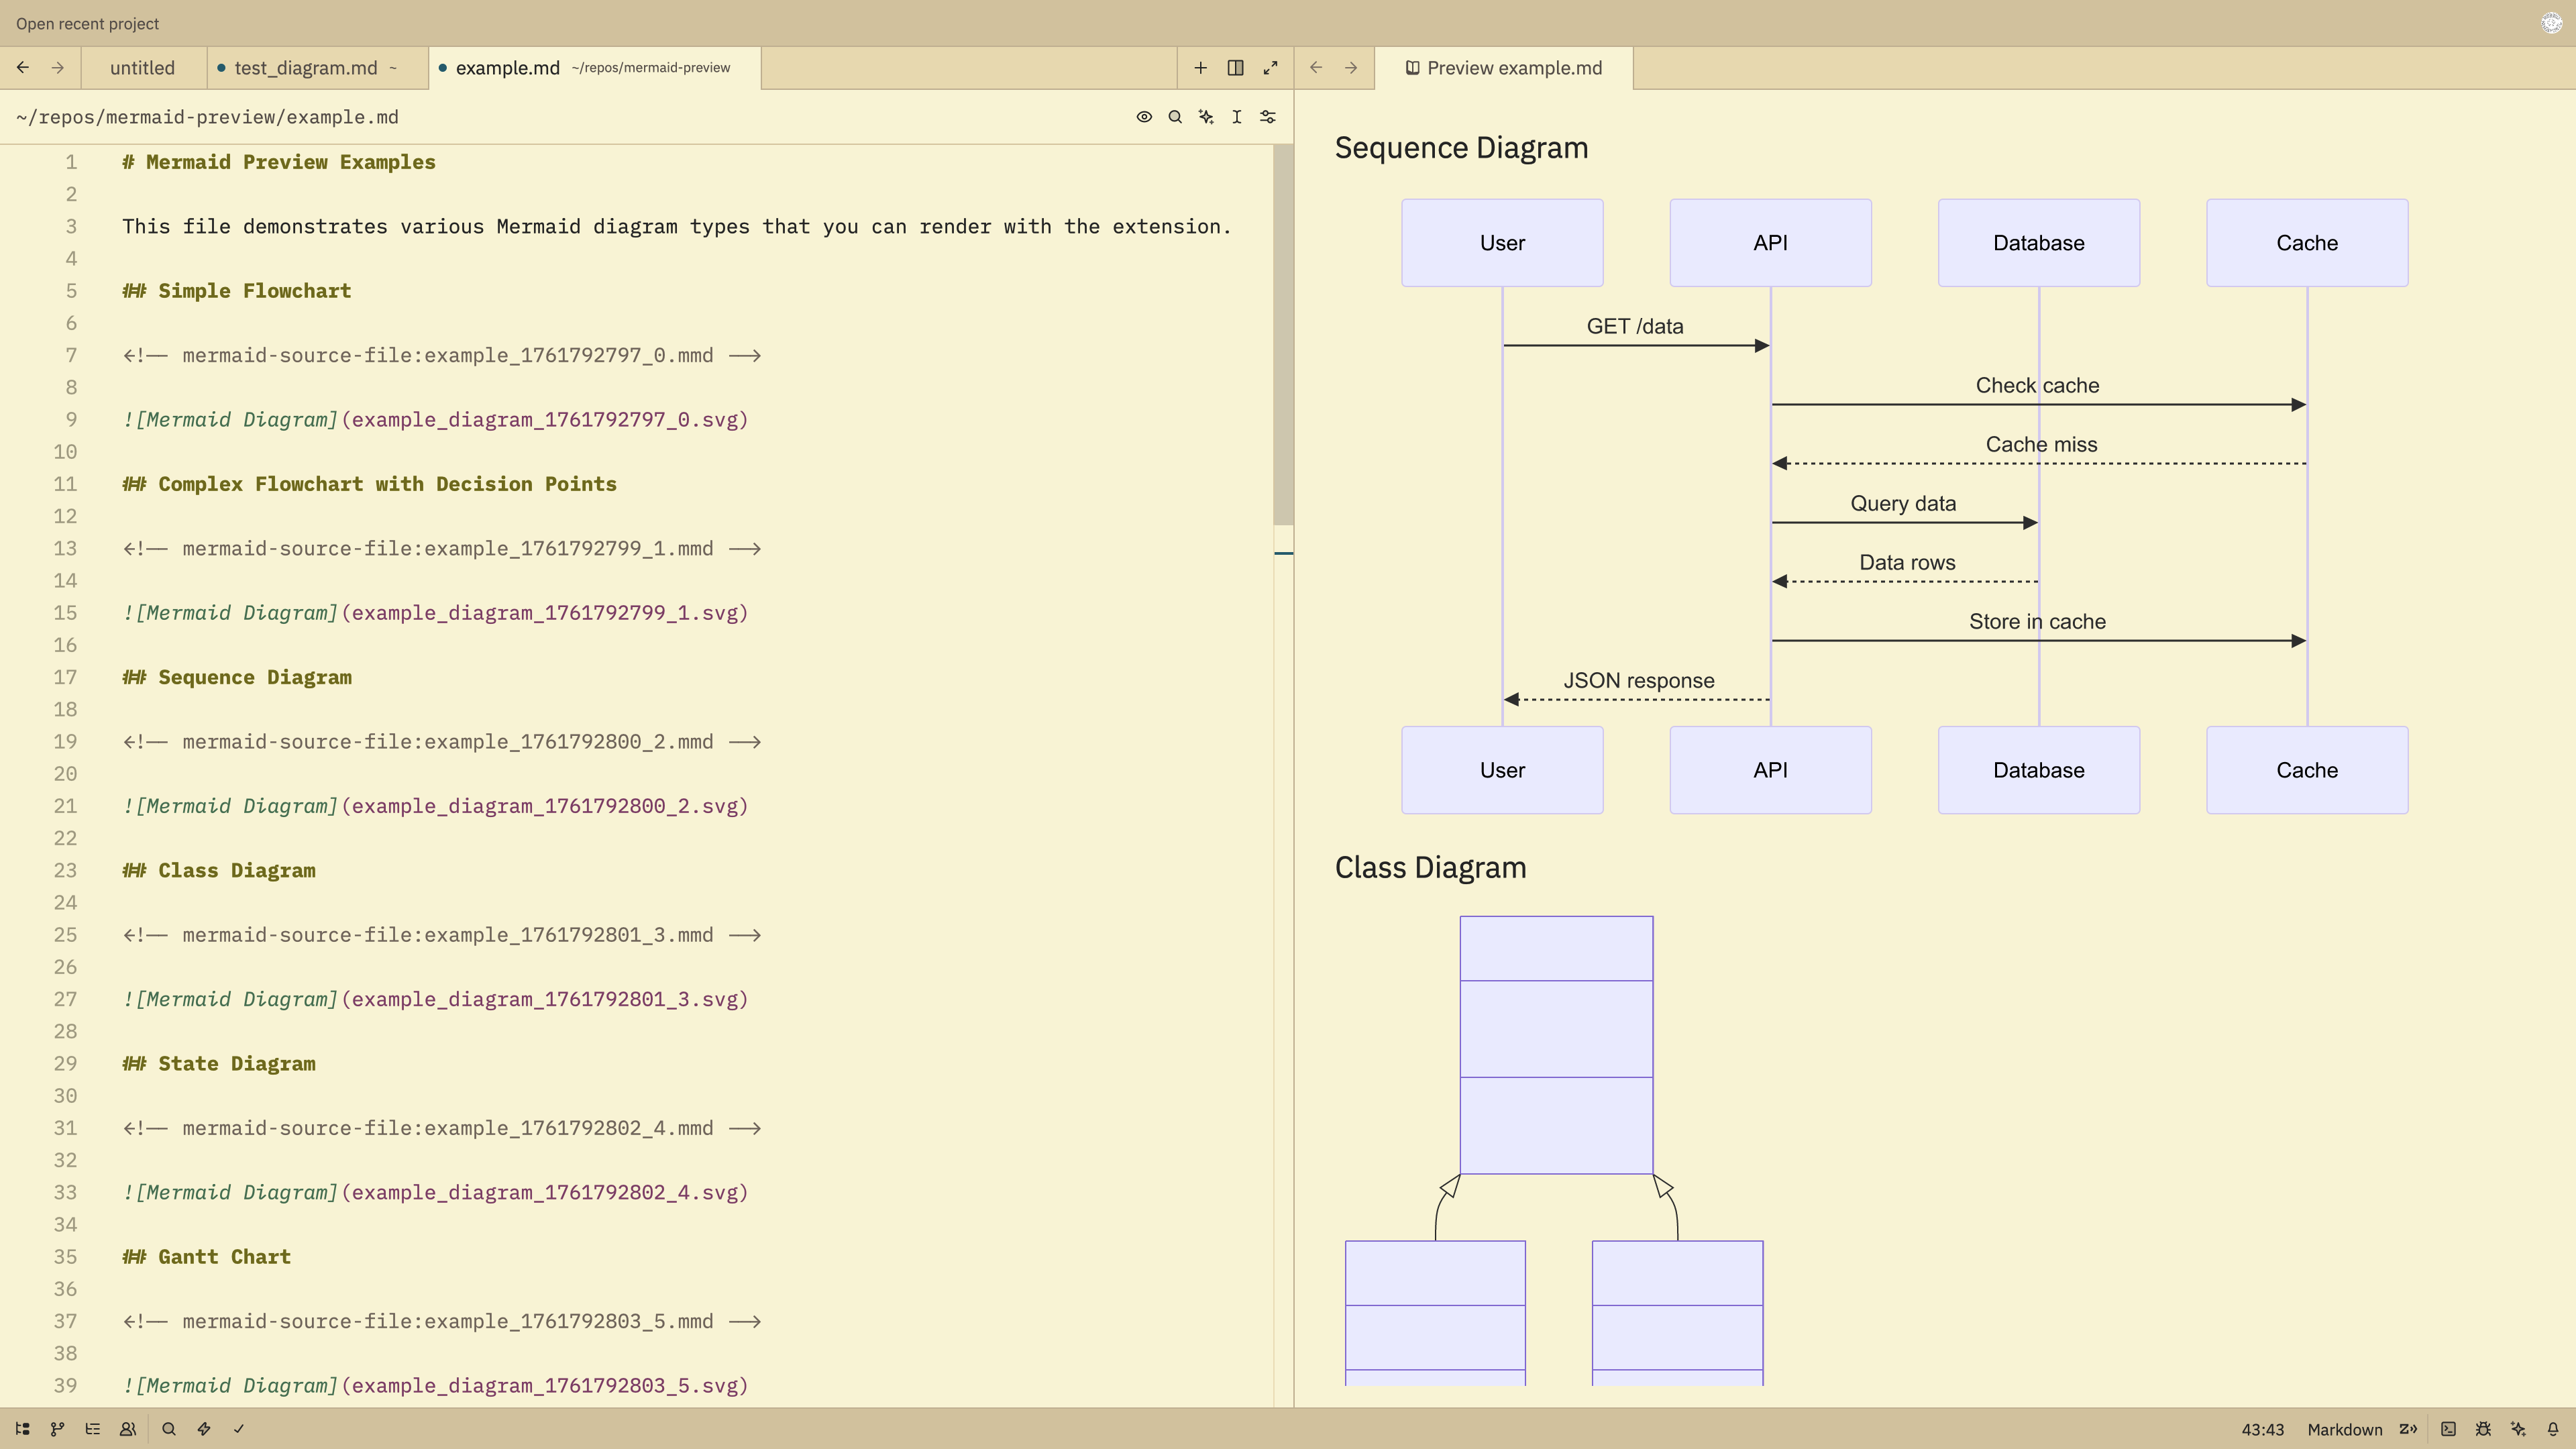Zoom the editor pane with expand arrows
2576x1449 pixels.
pyautogui.click(x=1270, y=68)
